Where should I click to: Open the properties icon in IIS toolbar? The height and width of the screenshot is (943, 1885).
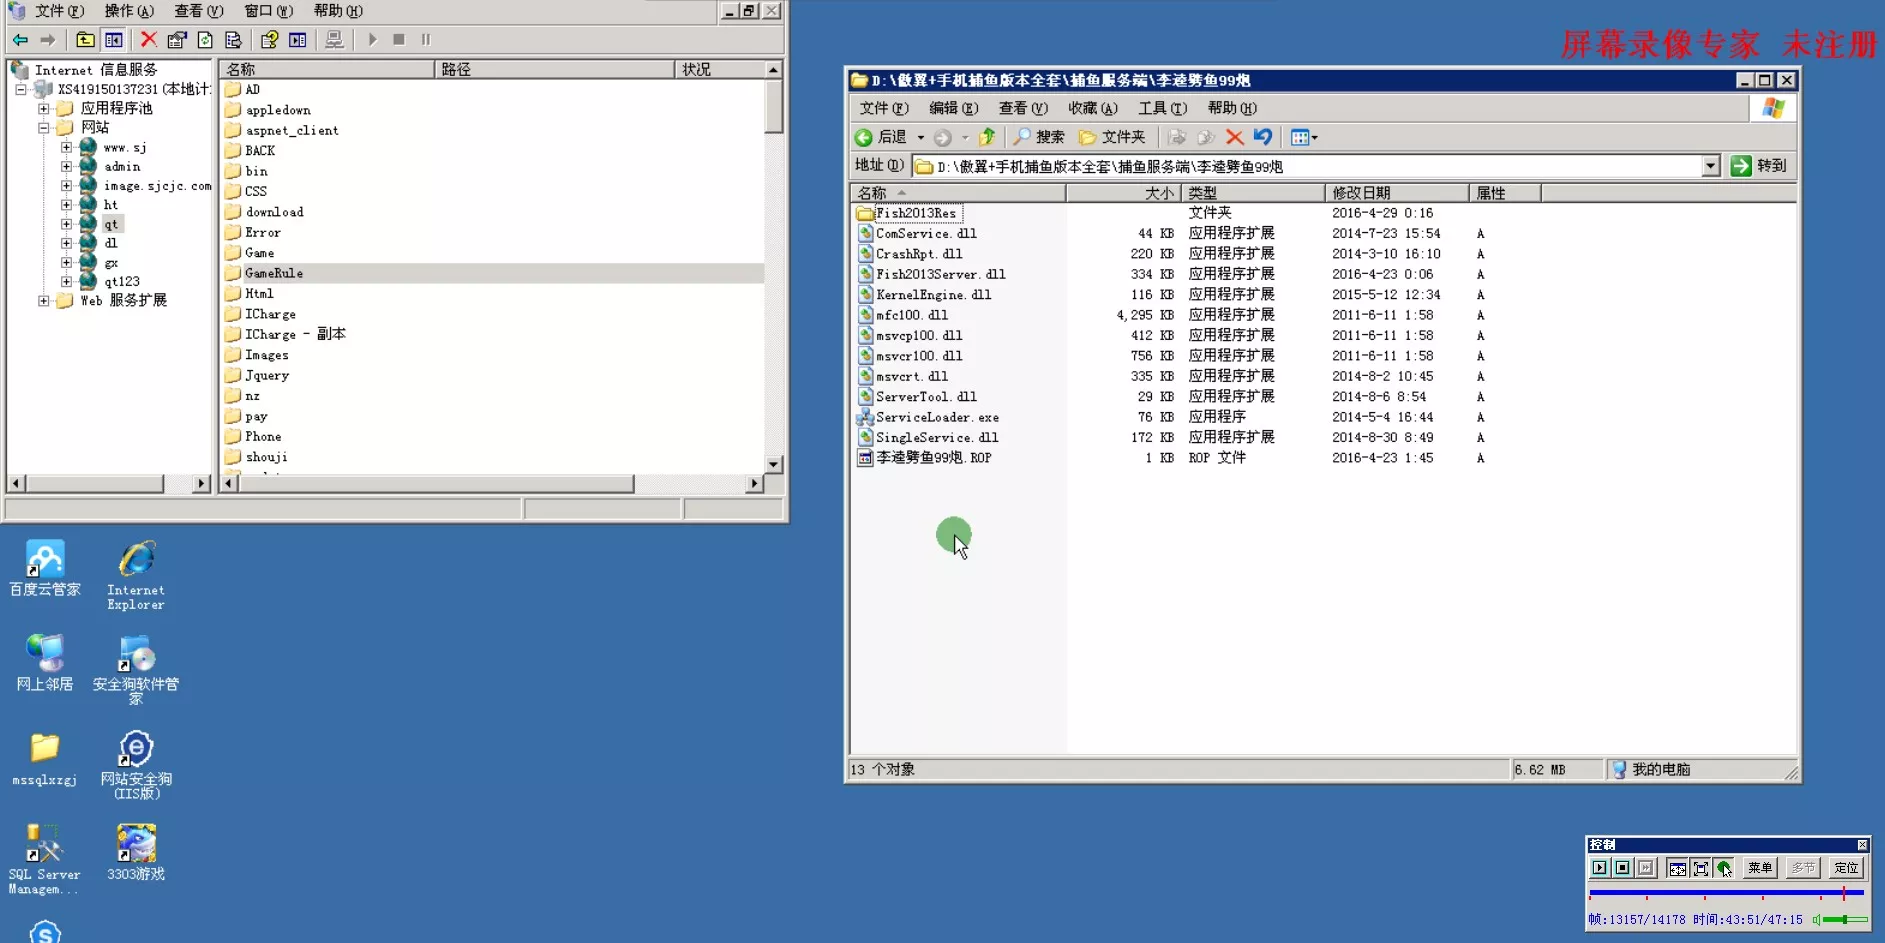click(x=177, y=39)
